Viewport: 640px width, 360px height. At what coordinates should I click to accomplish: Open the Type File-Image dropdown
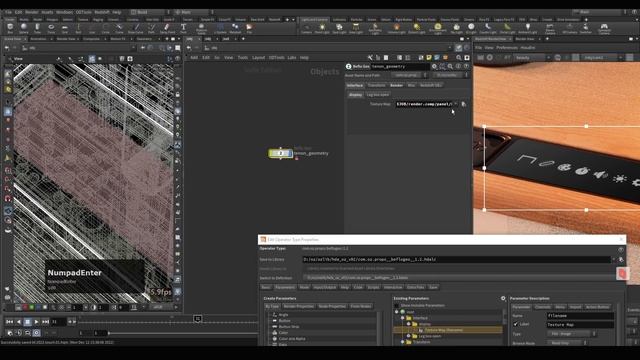coord(571,334)
